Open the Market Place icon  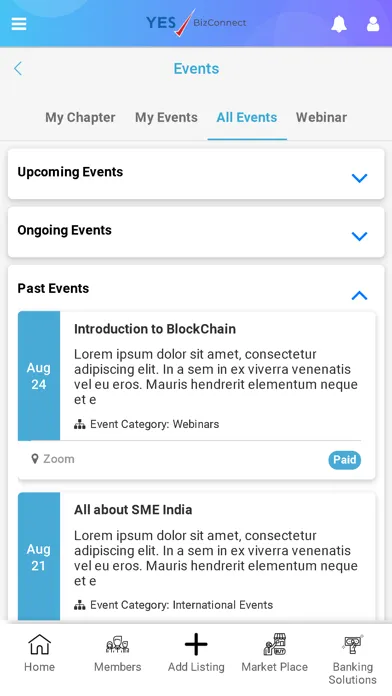(274, 645)
